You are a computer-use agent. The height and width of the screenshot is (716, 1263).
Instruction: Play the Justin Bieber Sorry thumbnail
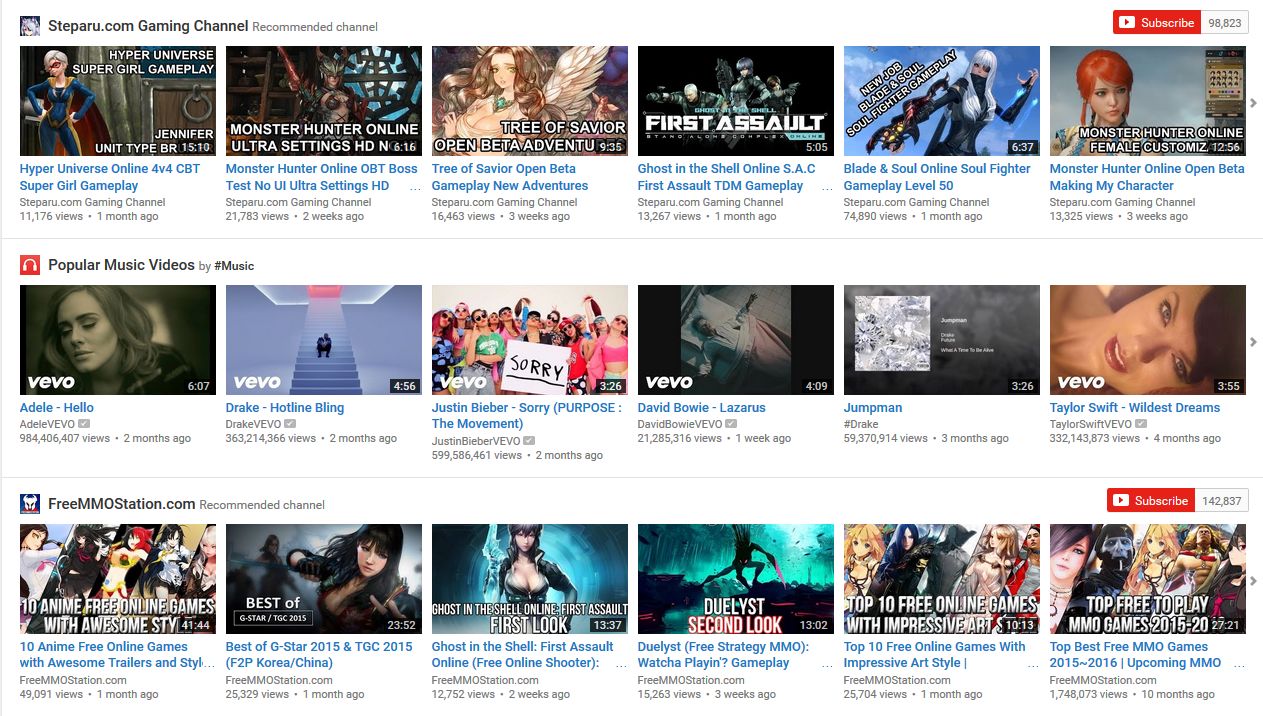(530, 340)
